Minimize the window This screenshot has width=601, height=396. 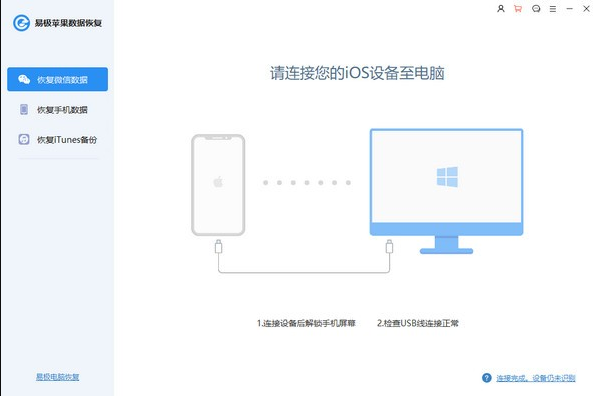pos(570,8)
